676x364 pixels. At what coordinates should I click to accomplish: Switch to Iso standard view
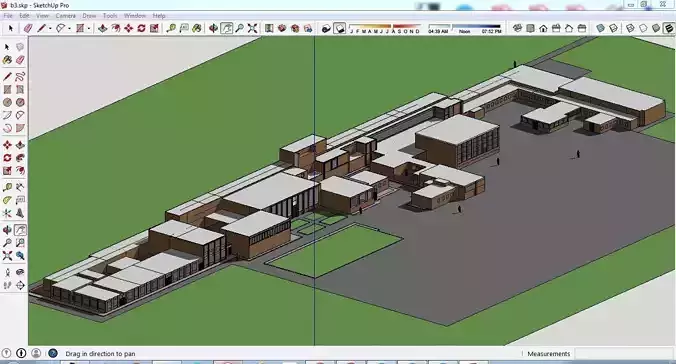(517, 28)
